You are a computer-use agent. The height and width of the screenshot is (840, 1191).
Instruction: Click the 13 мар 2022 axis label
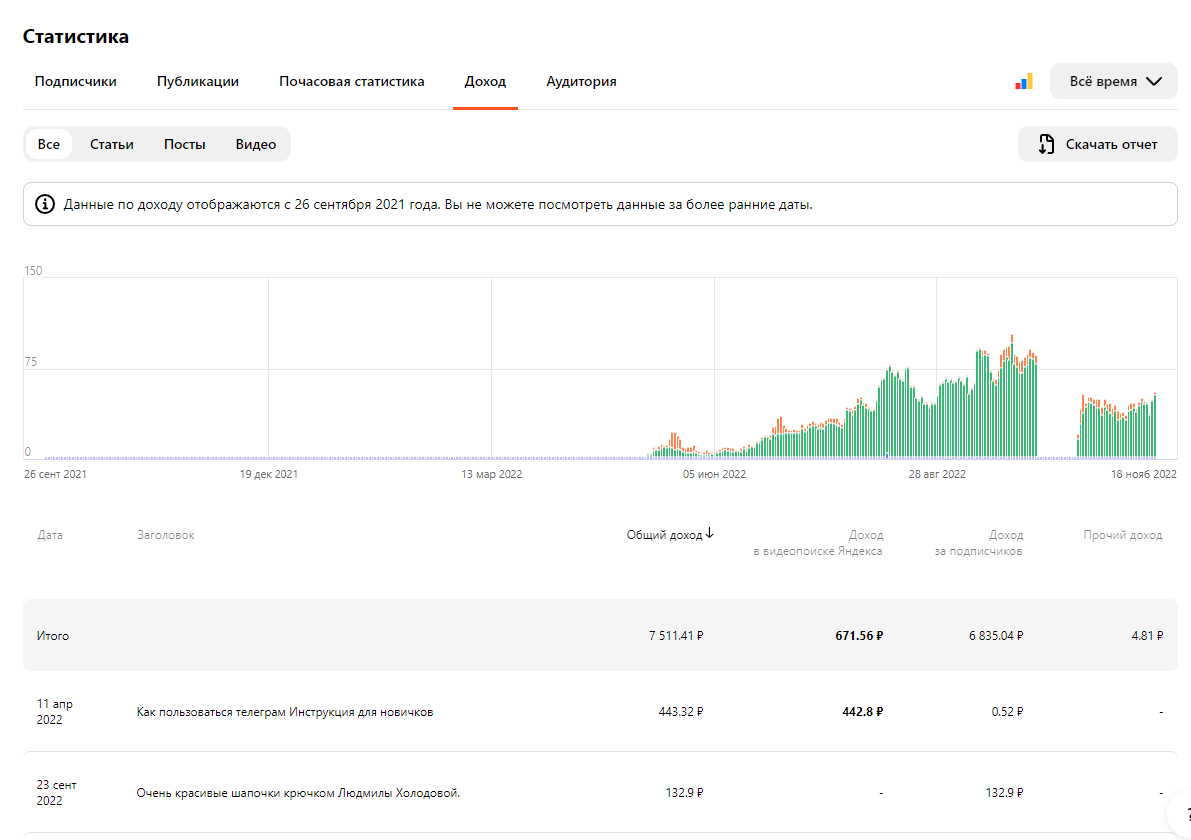[x=491, y=474]
